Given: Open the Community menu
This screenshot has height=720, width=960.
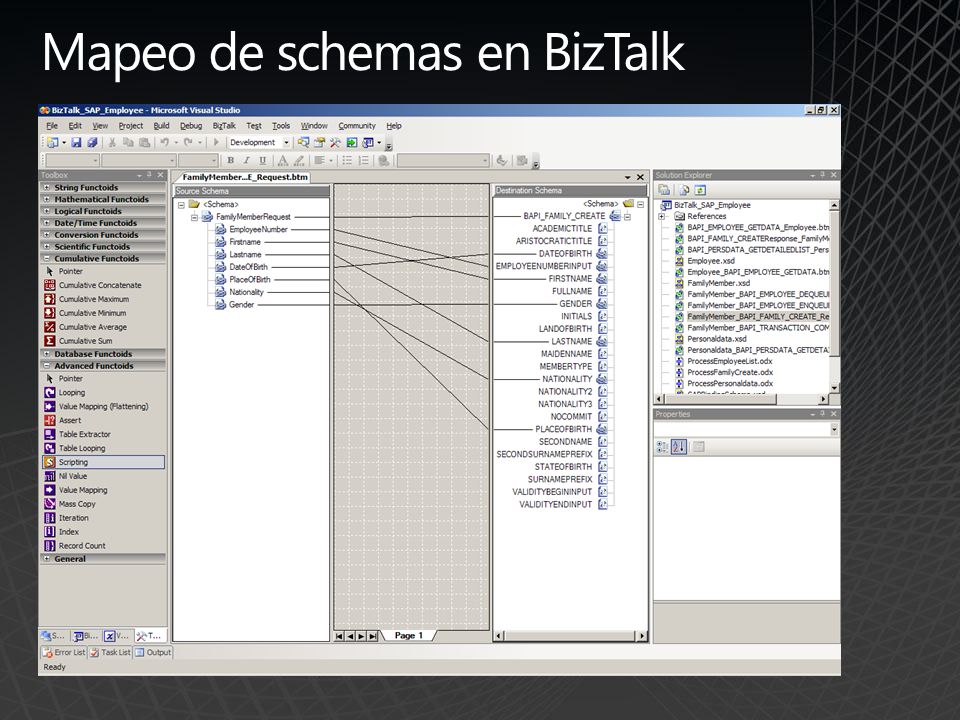Looking at the screenshot, I should [357, 126].
